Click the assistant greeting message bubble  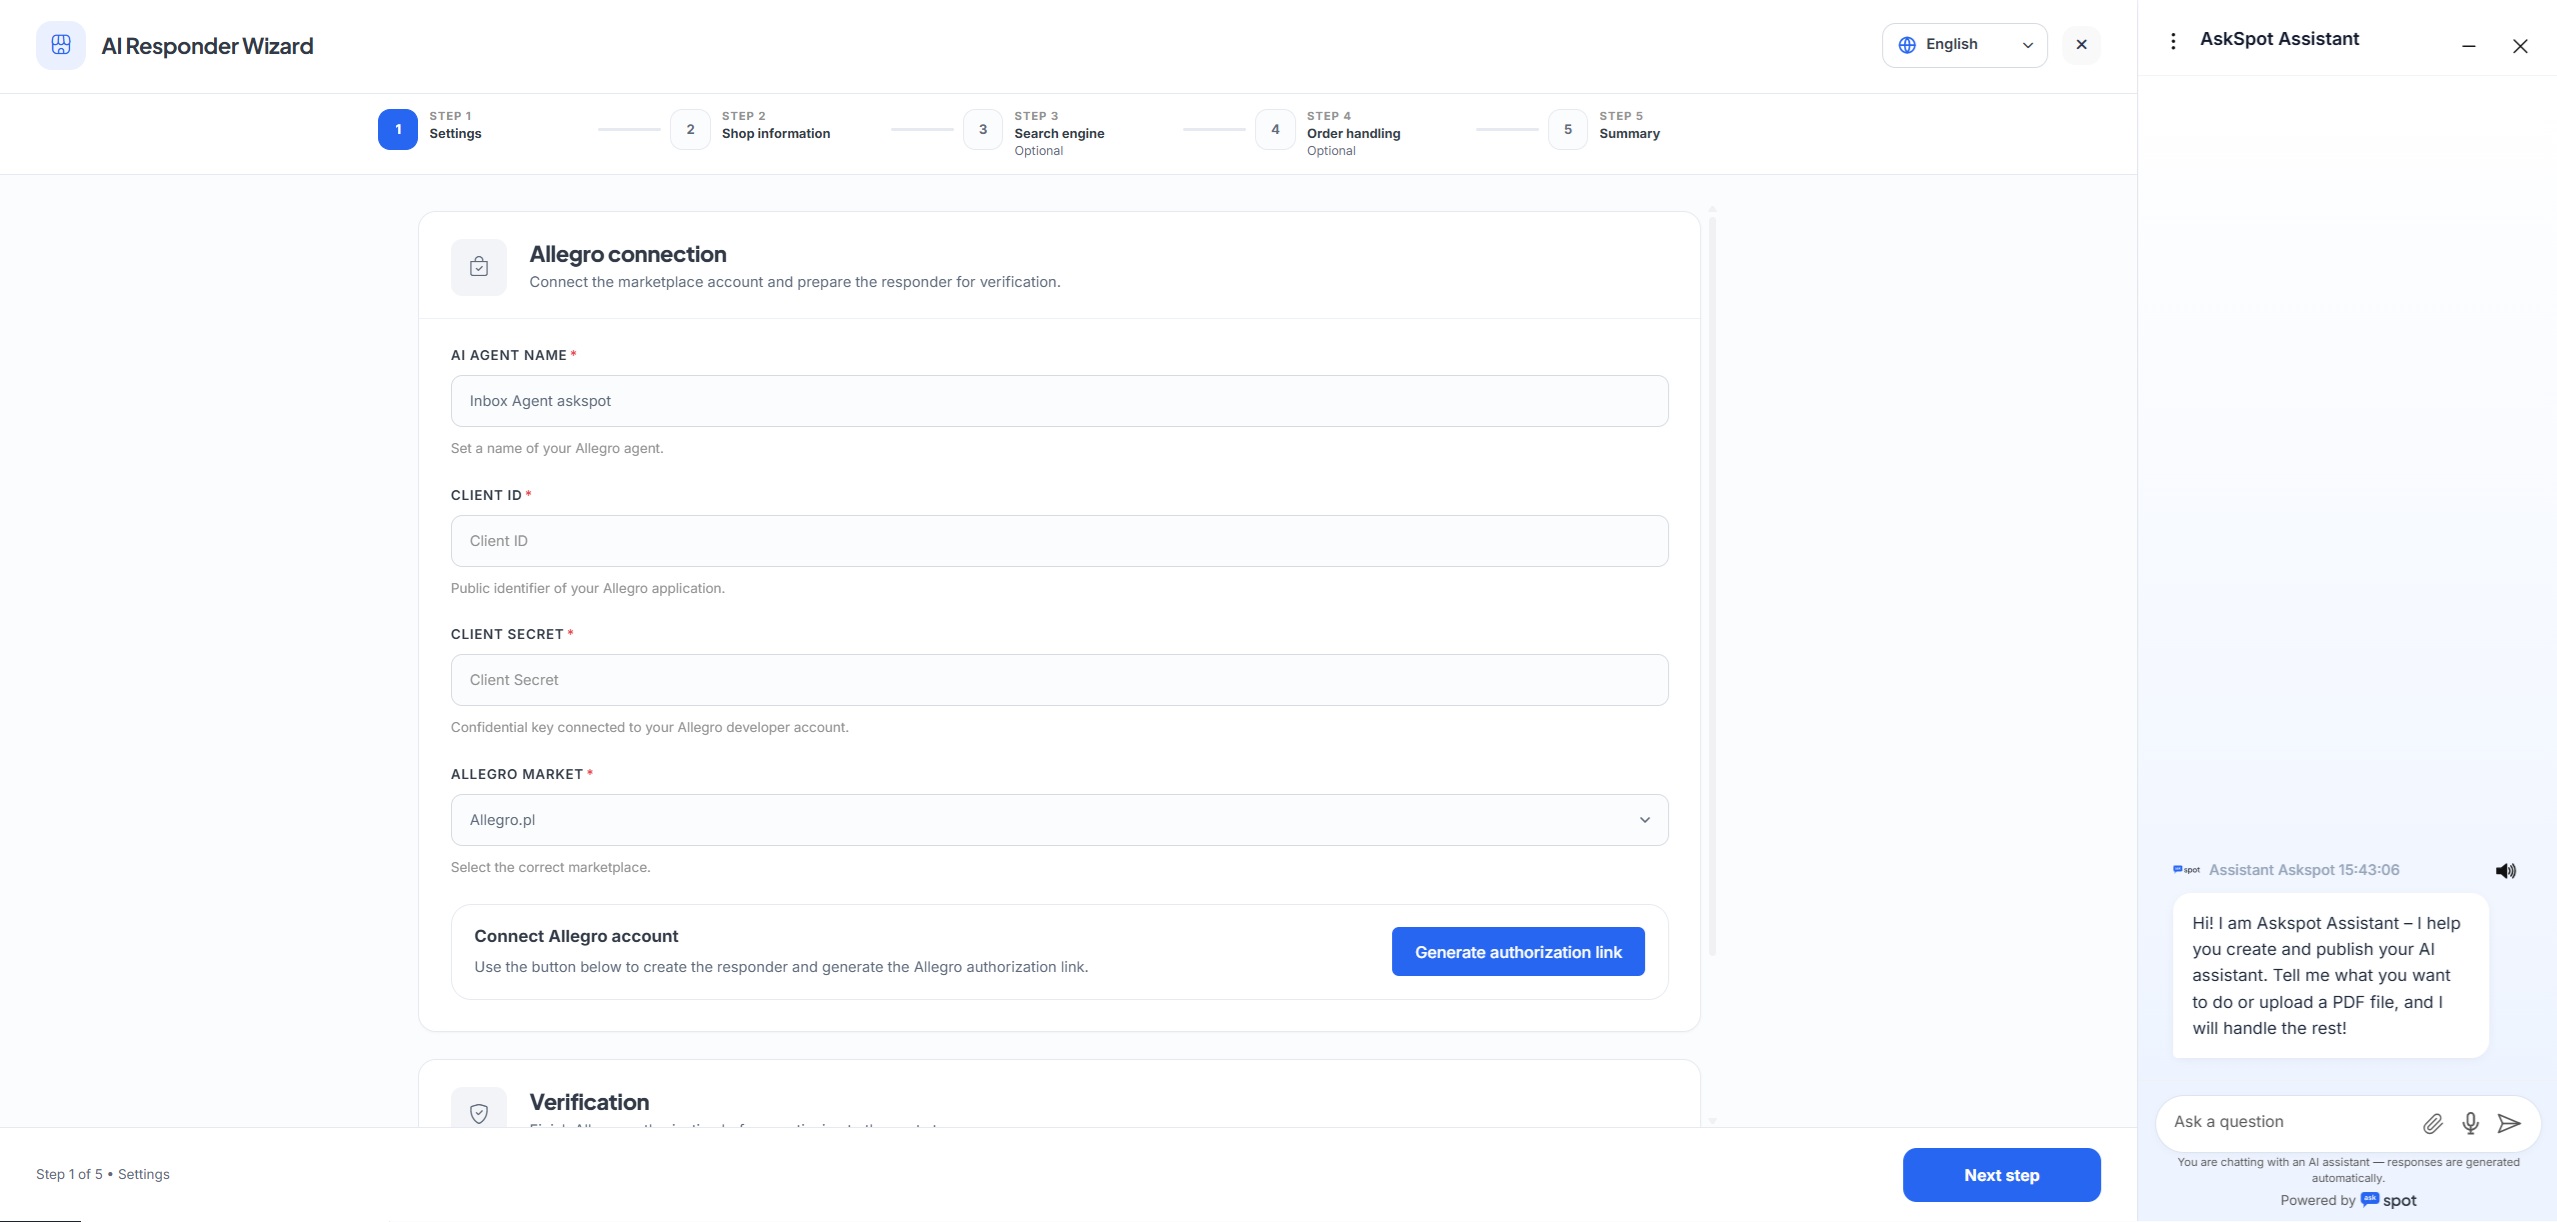coord(2330,975)
